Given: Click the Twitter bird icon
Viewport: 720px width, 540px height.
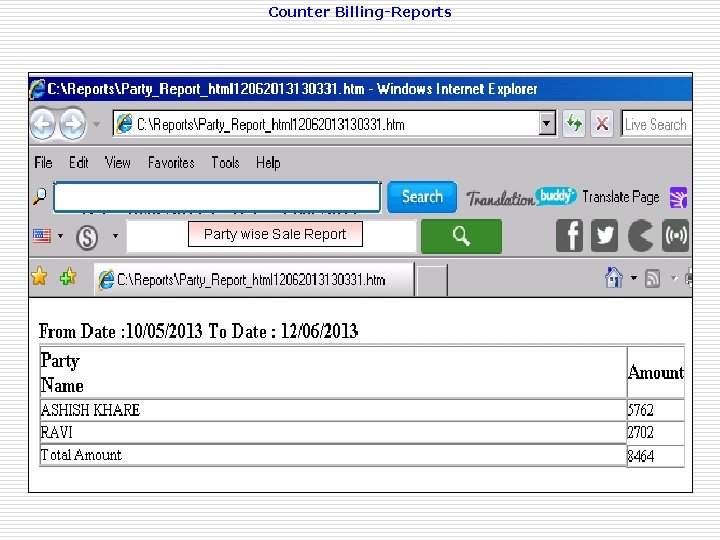Looking at the screenshot, I should tap(604, 236).
